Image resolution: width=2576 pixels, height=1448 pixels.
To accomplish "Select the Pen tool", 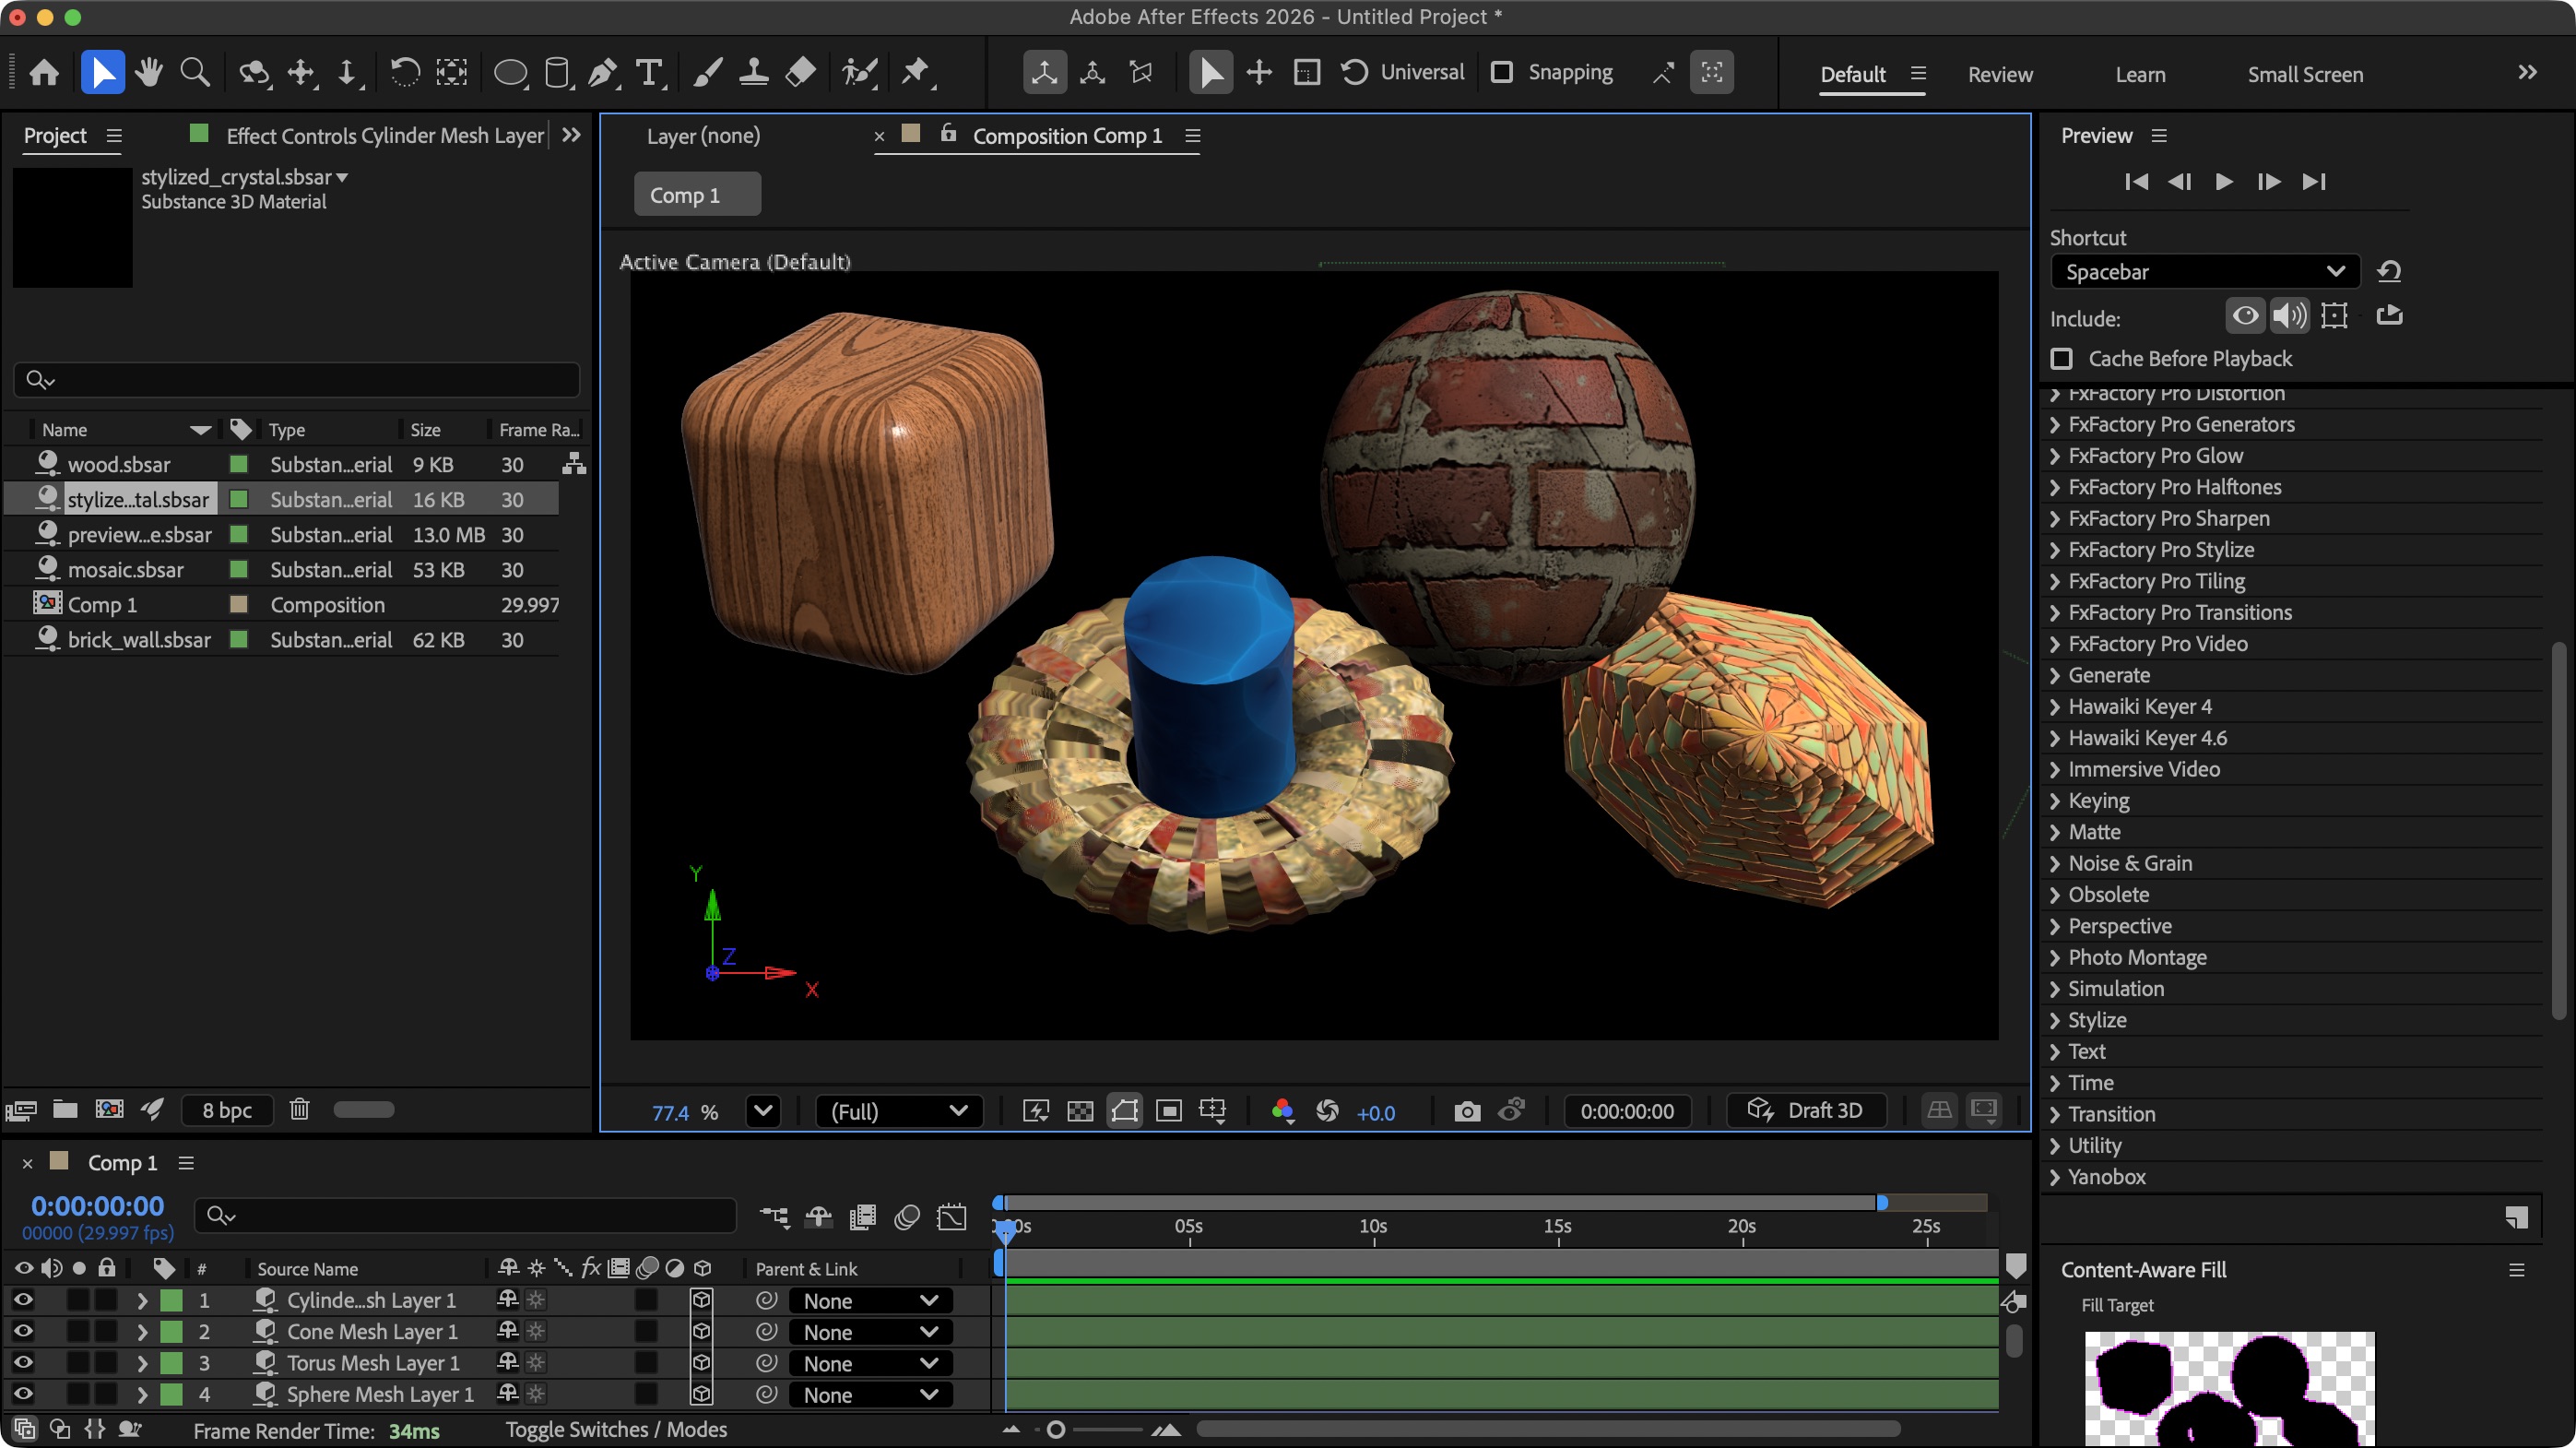I will (x=603, y=71).
